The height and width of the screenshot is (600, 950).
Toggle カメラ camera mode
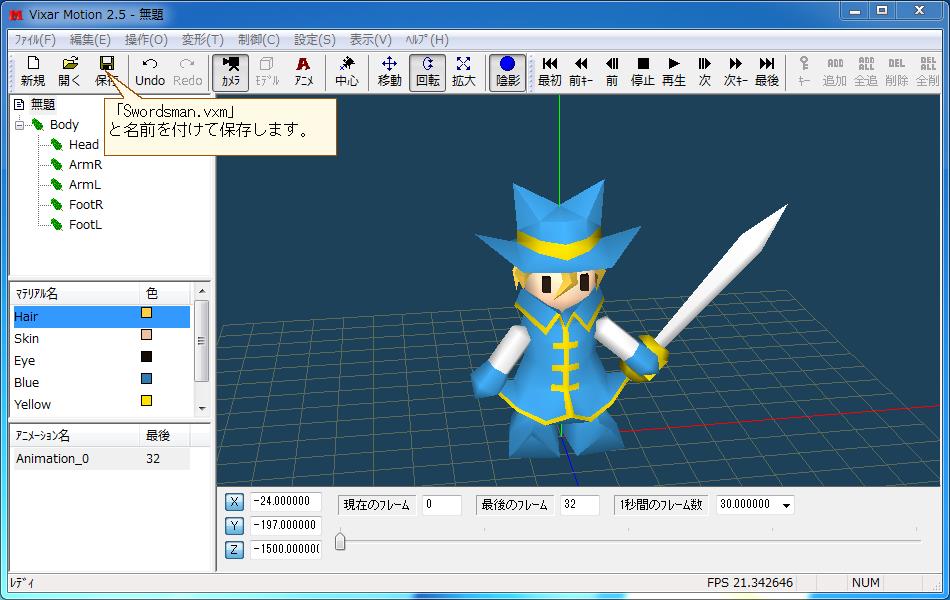pos(230,73)
